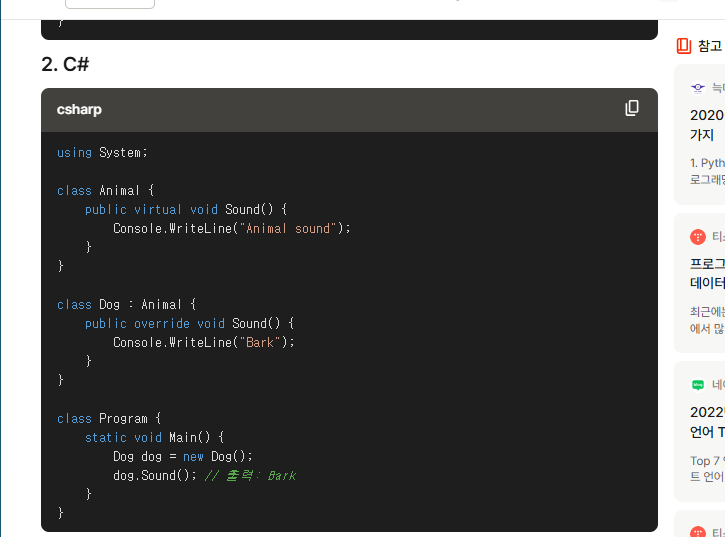The image size is (725, 537).
Task: Click the green '// 출력: Bark' comment
Action: [x=250, y=475]
